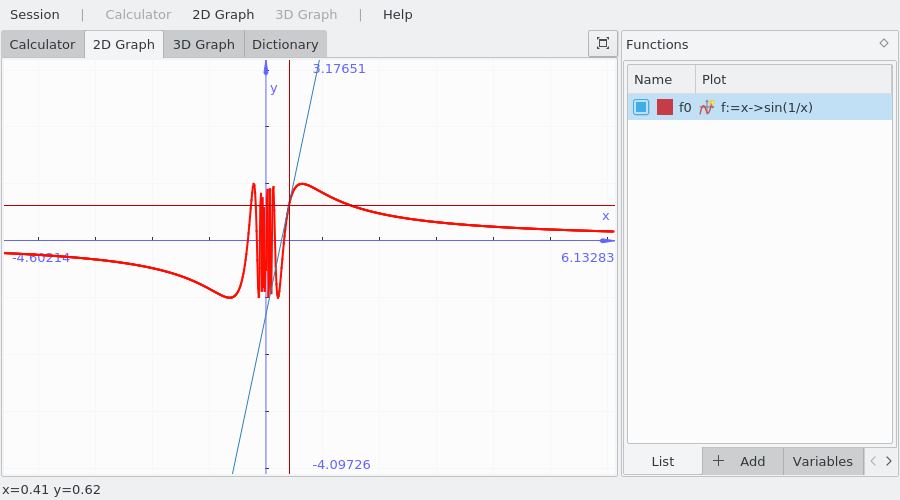Click the red color swatch of f0
This screenshot has height=500, width=900.
click(665, 107)
